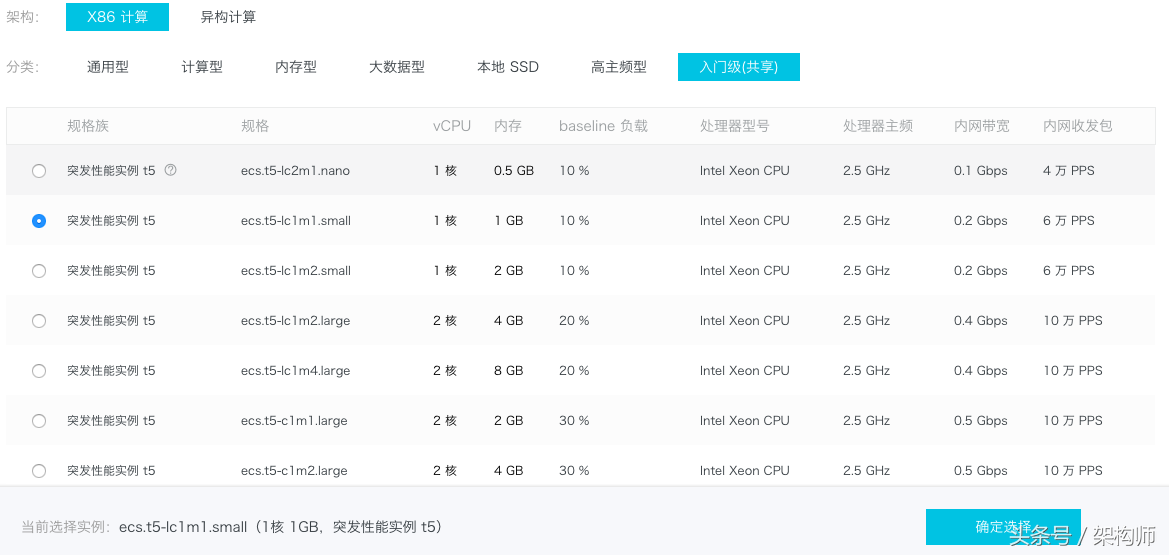Select radio for ecs.t5-lc1m4.large

pos(39,371)
